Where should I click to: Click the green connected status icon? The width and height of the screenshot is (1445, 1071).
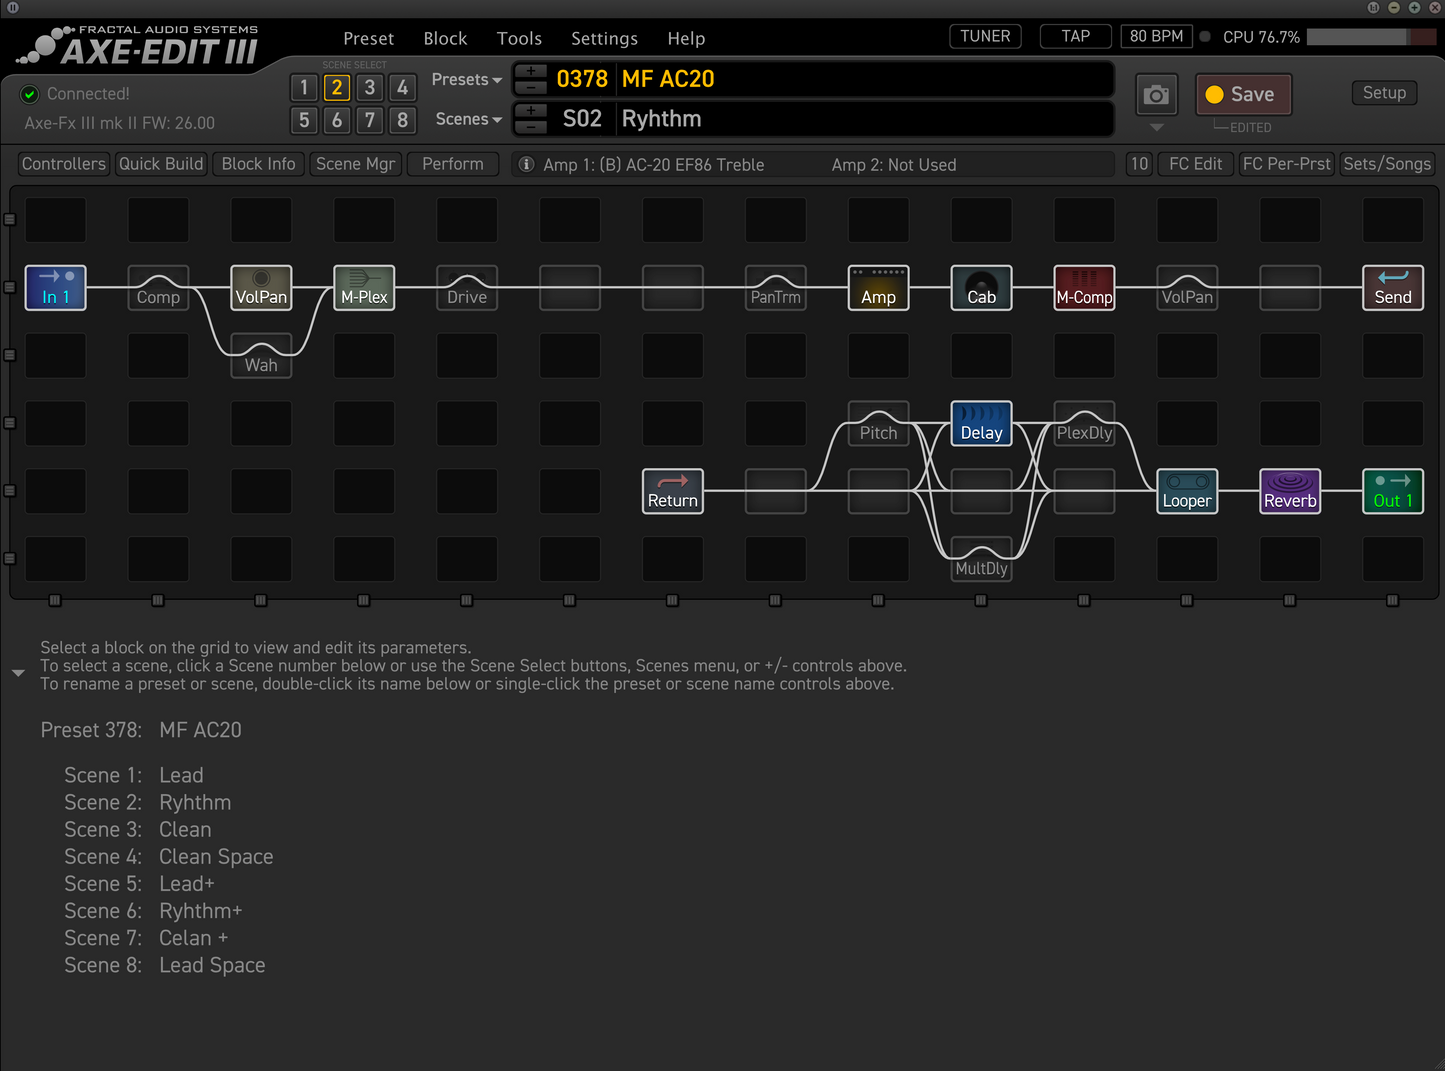point(29,94)
